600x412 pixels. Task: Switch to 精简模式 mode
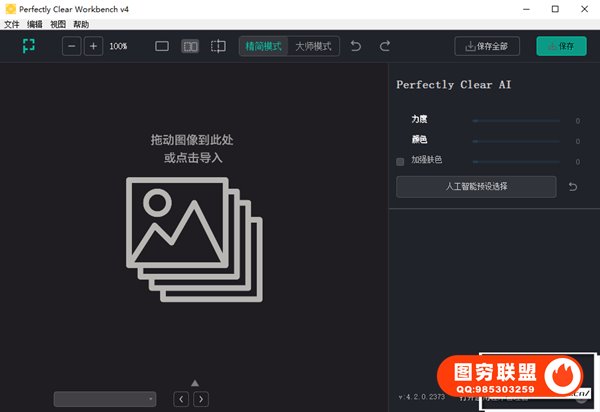click(264, 46)
